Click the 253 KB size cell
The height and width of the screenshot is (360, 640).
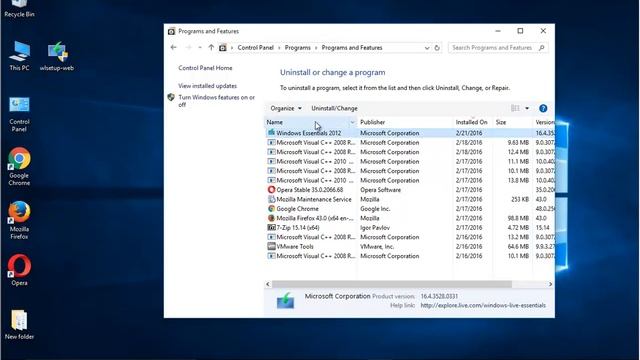(x=520, y=199)
